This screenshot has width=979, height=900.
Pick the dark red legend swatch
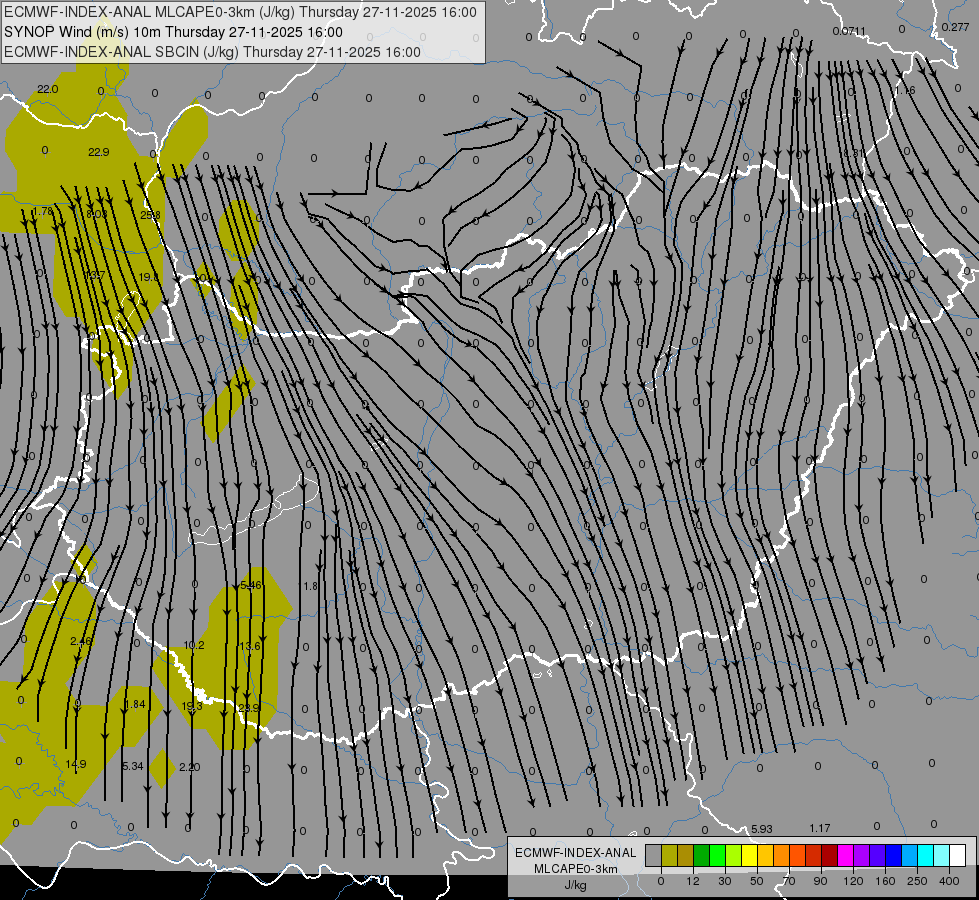coord(829,855)
